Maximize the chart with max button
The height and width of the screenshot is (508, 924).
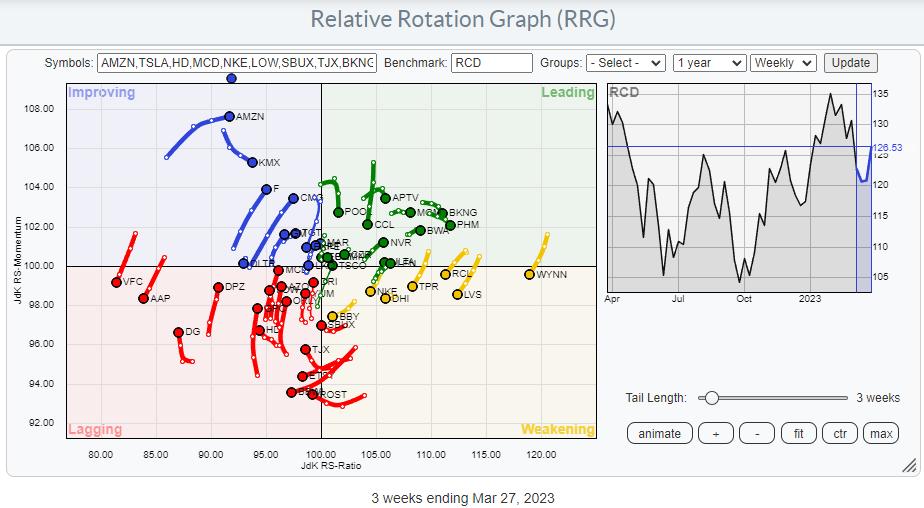(x=880, y=433)
